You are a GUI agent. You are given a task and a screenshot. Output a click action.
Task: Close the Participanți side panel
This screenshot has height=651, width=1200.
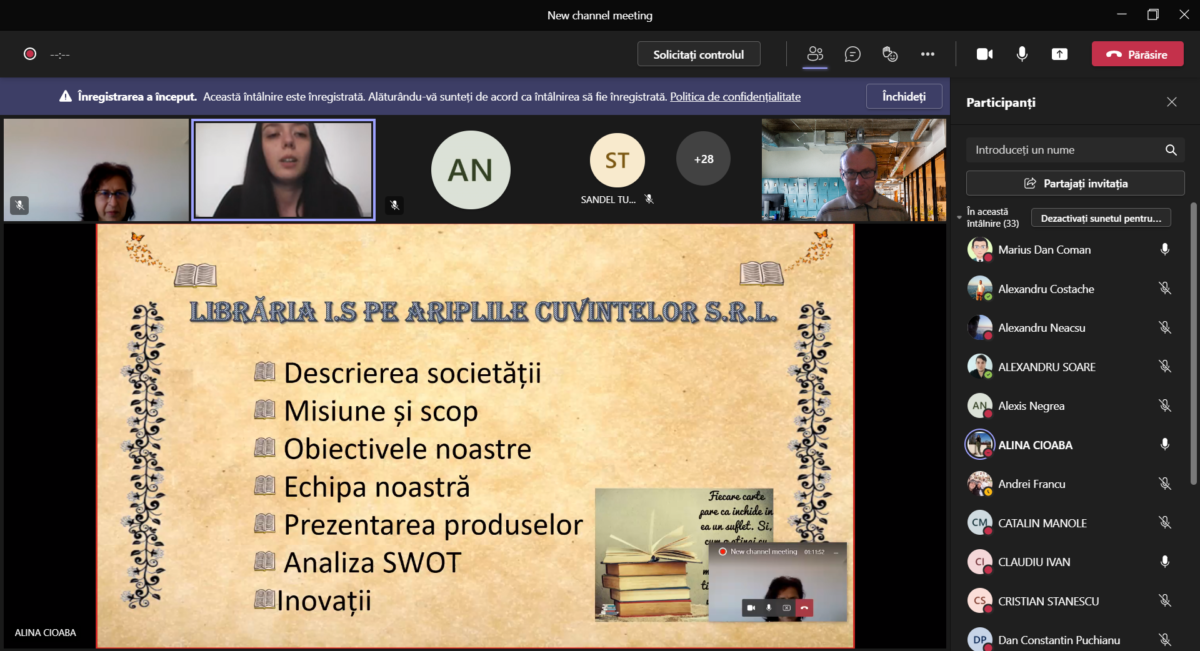point(1171,102)
